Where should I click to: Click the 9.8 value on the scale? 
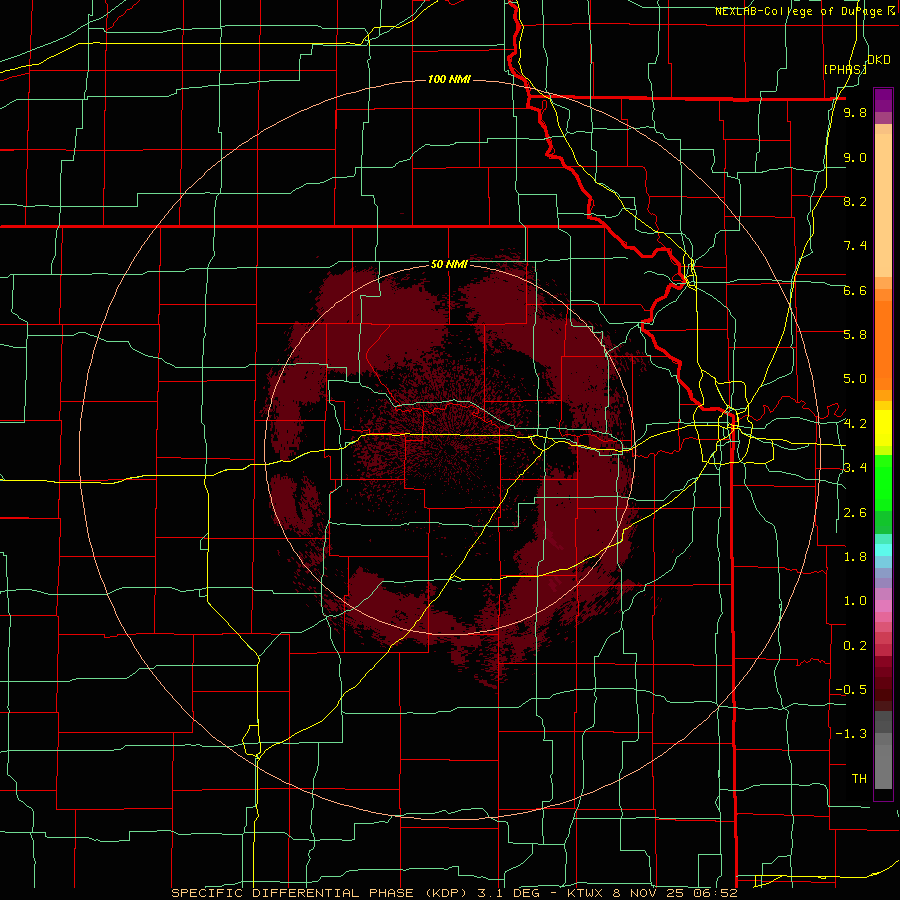pyautogui.click(x=855, y=112)
